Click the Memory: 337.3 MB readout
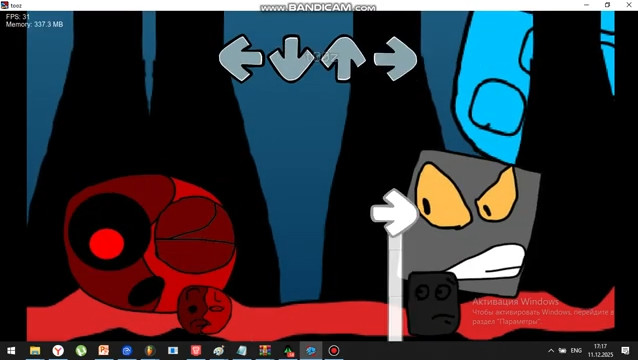The image size is (638, 360). tap(34, 24)
